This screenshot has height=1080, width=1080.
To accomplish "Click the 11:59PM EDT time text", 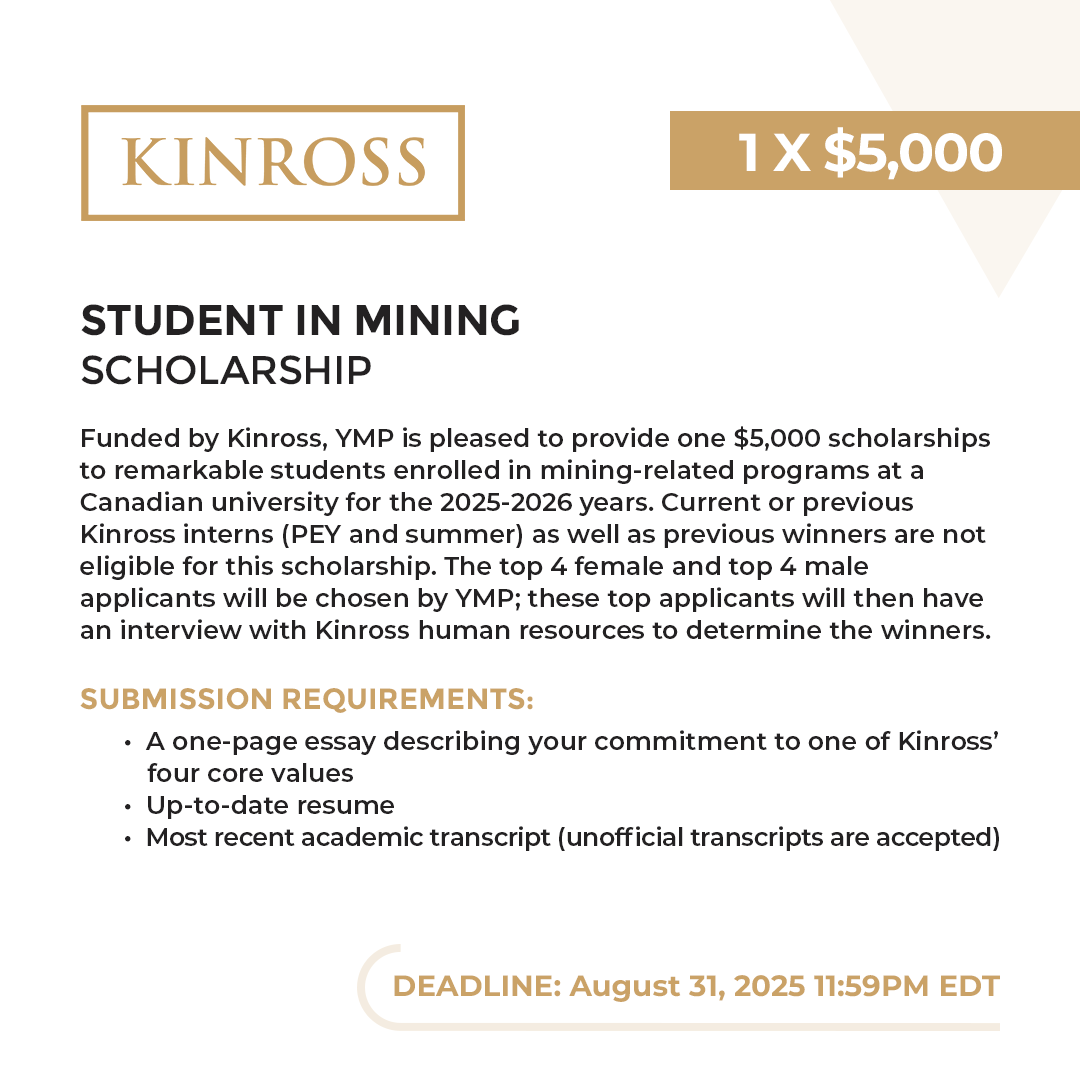I will 908,986.
